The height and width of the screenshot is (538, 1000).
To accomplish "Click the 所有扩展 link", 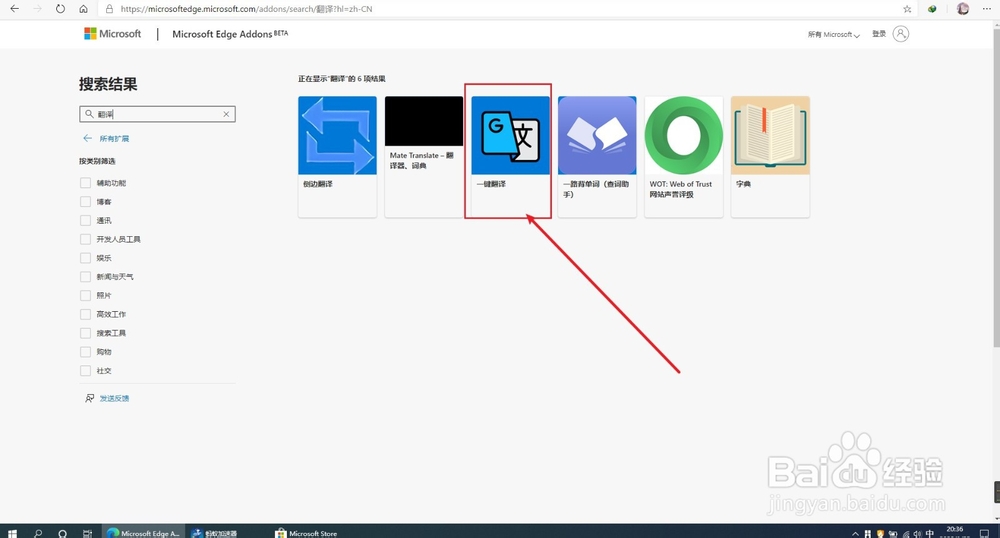I will 114,138.
